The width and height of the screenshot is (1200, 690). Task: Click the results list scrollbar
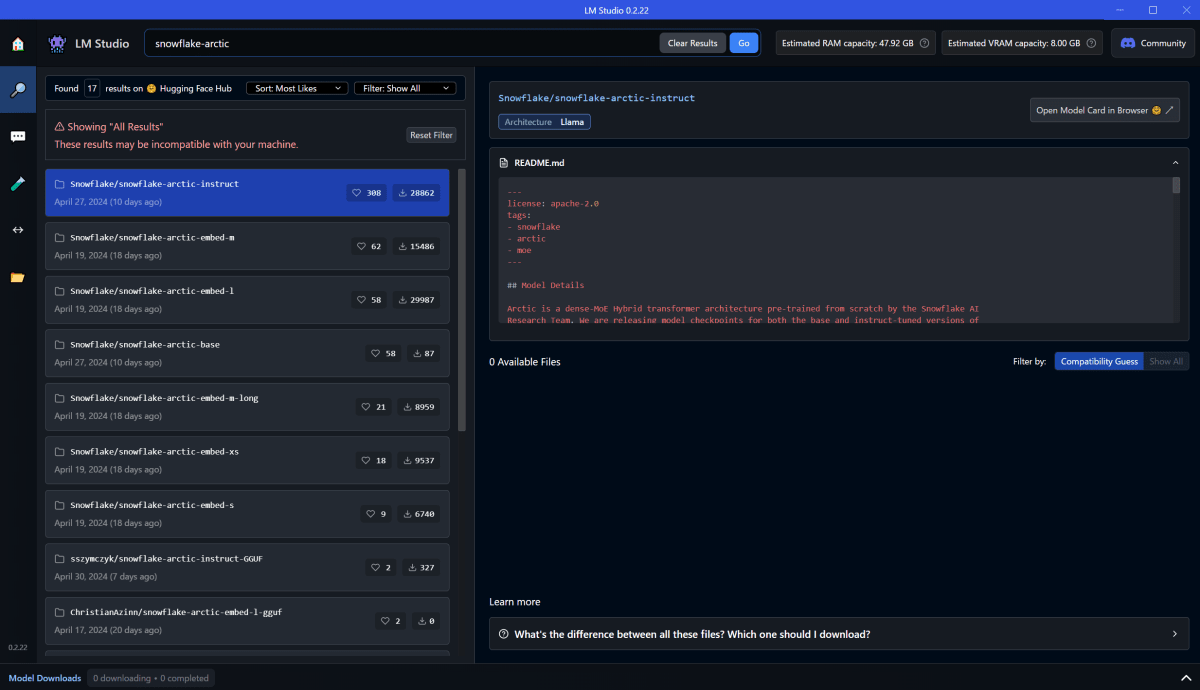[461, 299]
